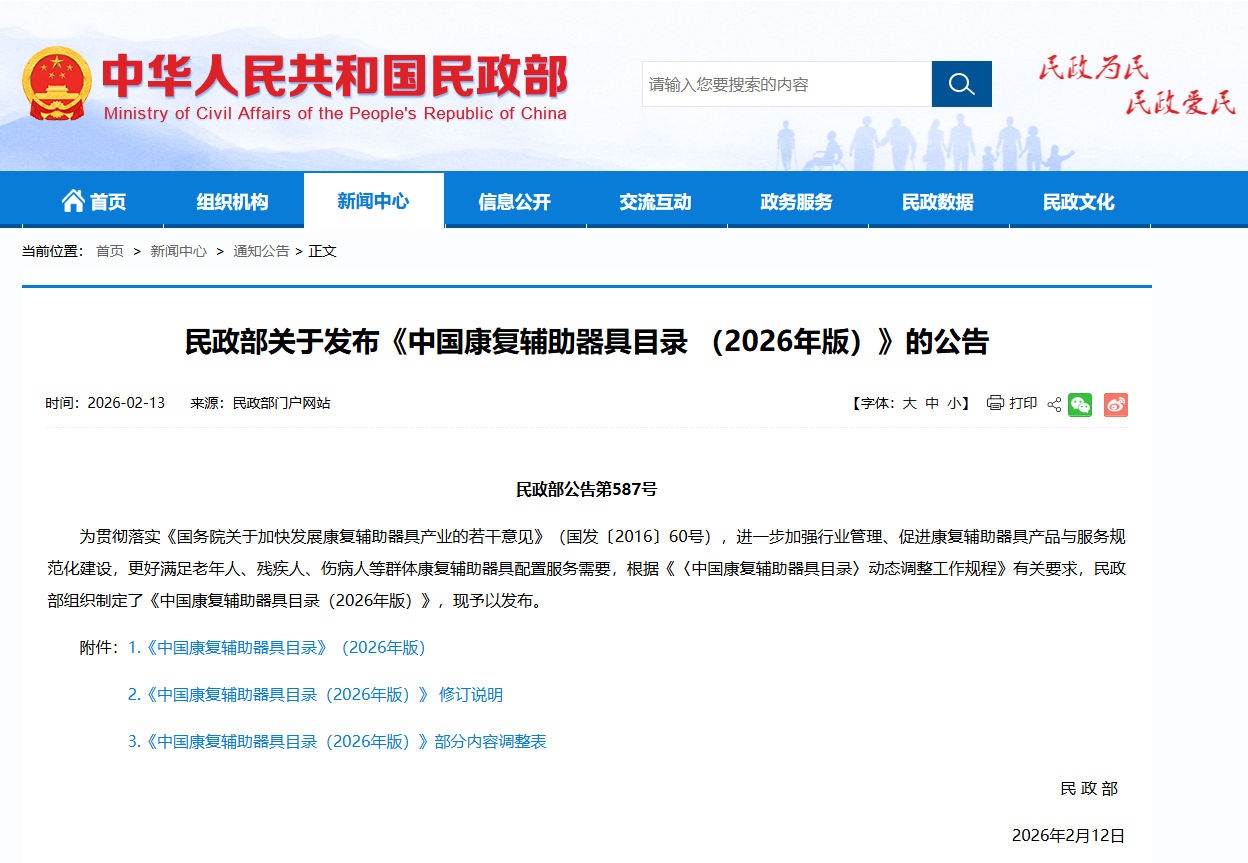The width and height of the screenshot is (1248, 863).
Task: Share the article via the WeChat icon
Action: (1080, 404)
